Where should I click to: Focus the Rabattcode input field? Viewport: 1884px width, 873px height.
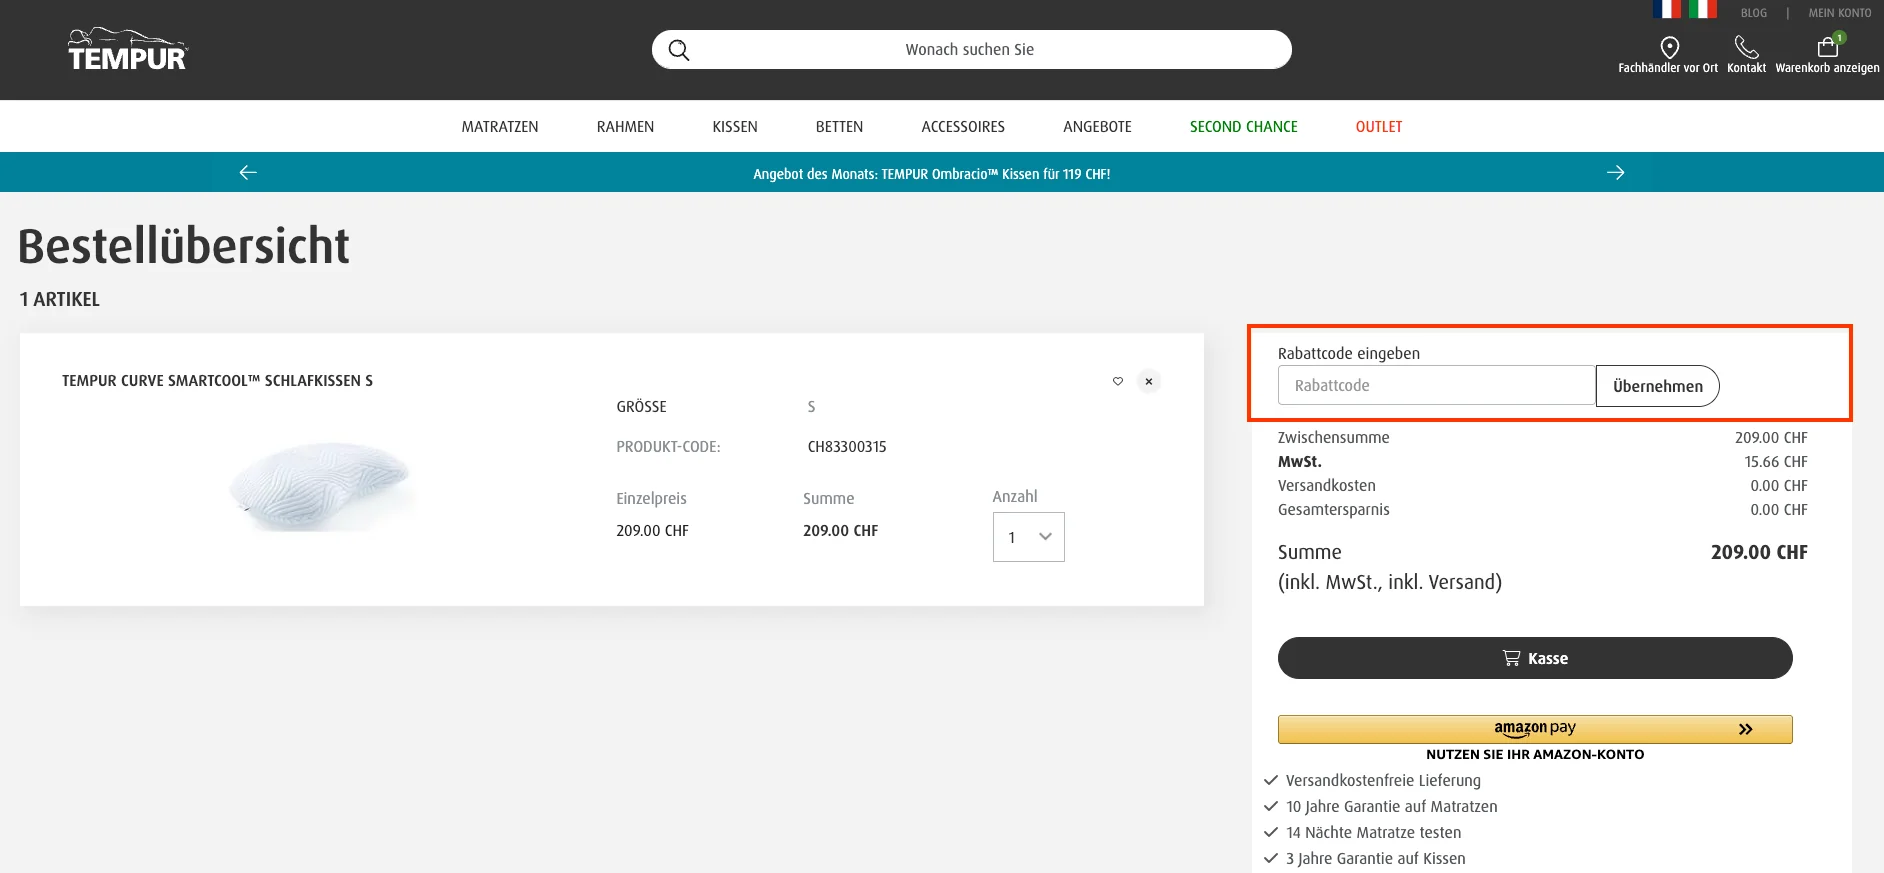[1436, 385]
